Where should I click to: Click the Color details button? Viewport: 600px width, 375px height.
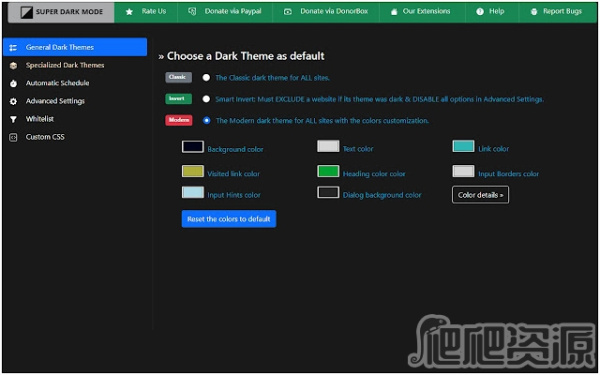pyautogui.click(x=480, y=195)
